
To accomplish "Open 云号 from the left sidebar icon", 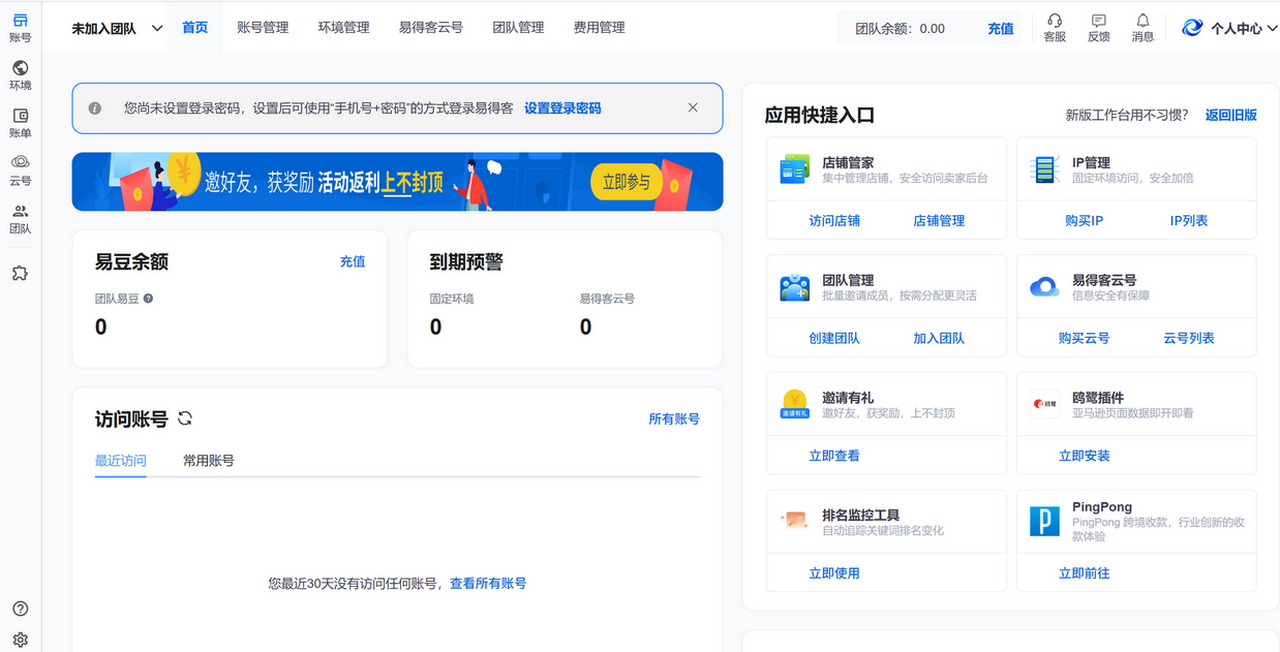I will pos(20,168).
